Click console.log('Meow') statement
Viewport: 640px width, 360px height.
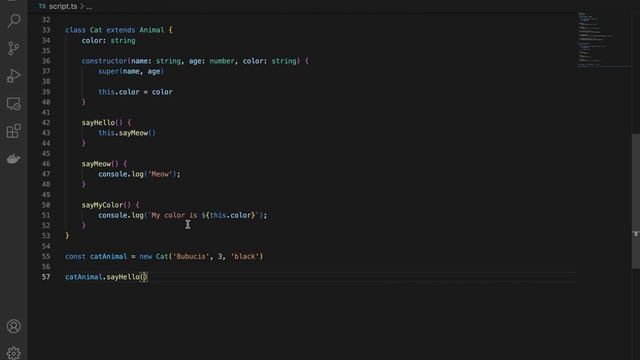click(x=139, y=174)
